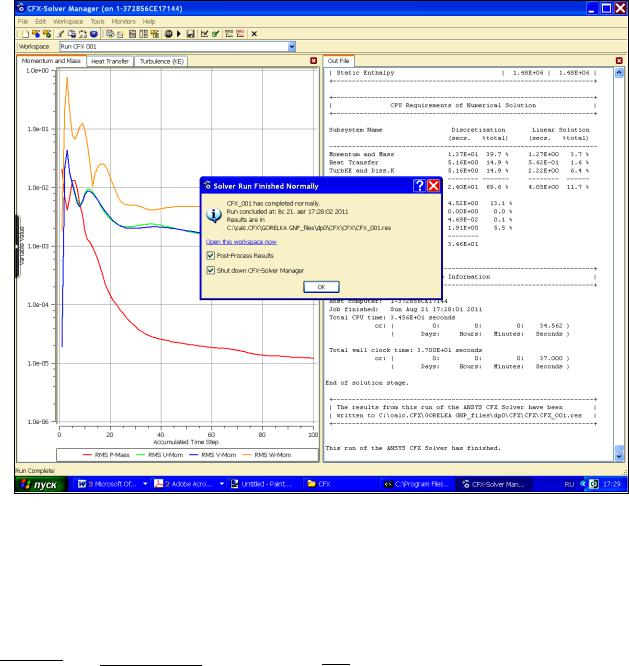Open the Edit menu
The height and width of the screenshot is (666, 629).
40,21
